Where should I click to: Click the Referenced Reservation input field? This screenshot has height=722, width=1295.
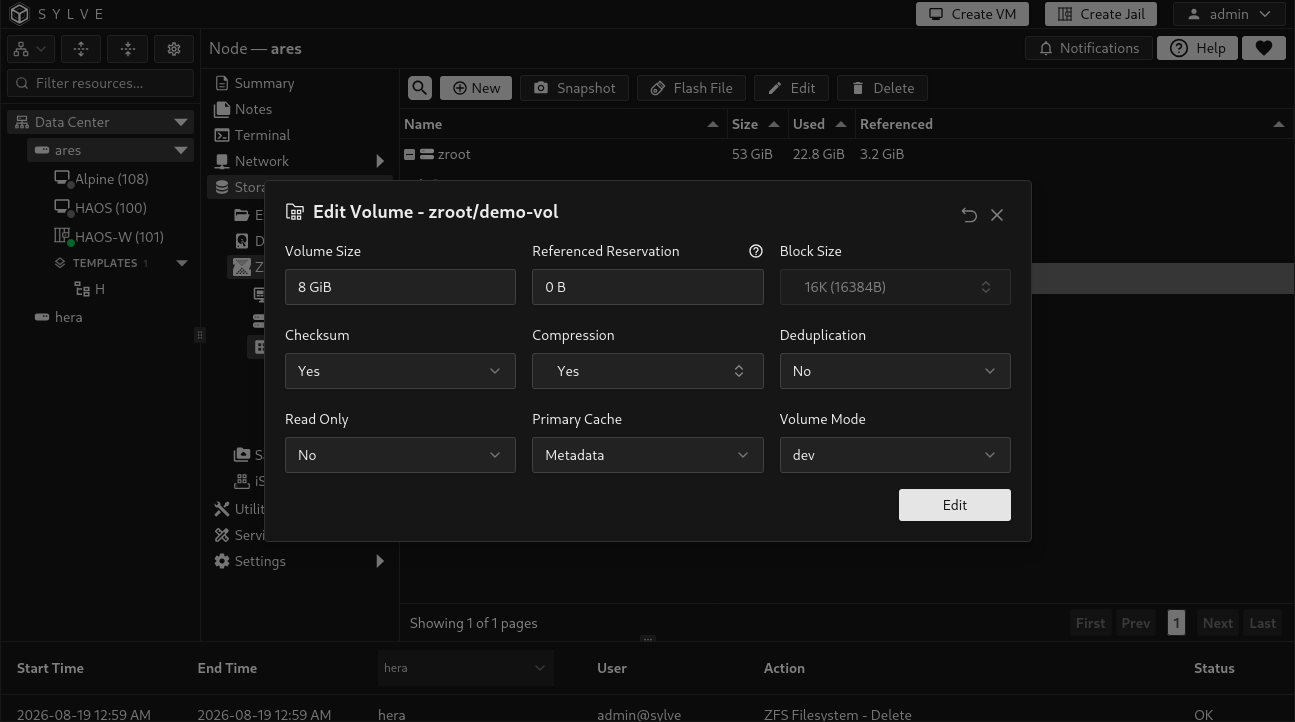point(647,287)
